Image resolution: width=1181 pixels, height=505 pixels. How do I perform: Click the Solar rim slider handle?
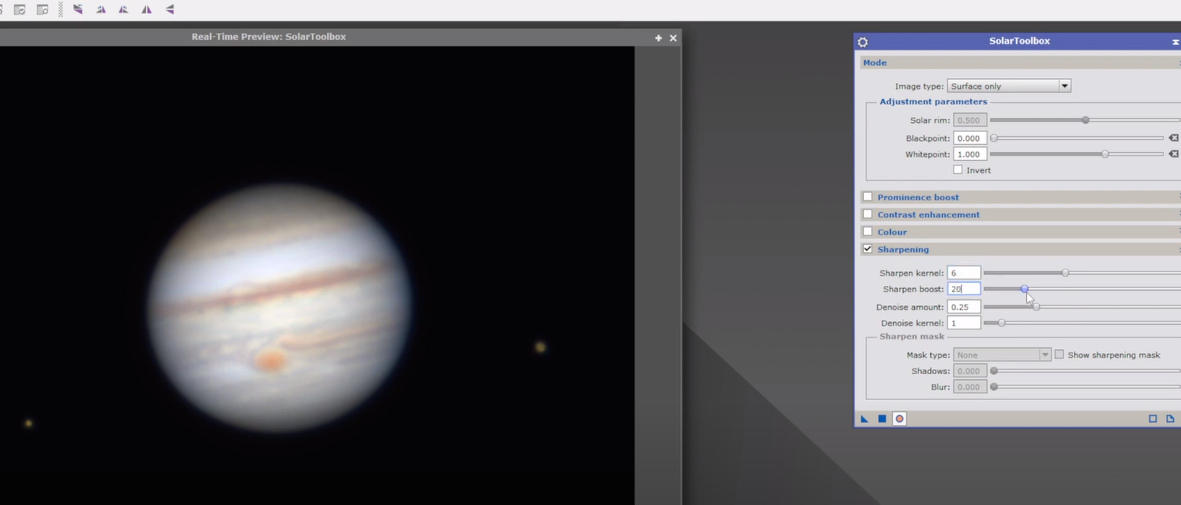1085,120
